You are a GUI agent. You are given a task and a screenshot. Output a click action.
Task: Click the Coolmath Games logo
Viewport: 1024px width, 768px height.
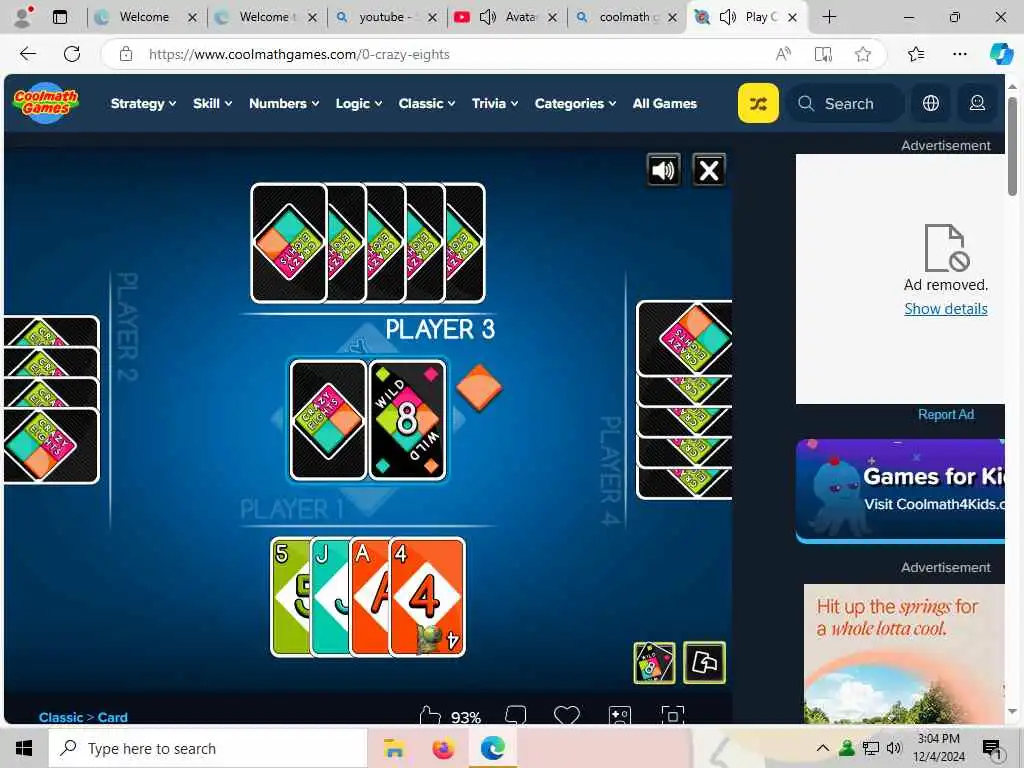click(46, 103)
